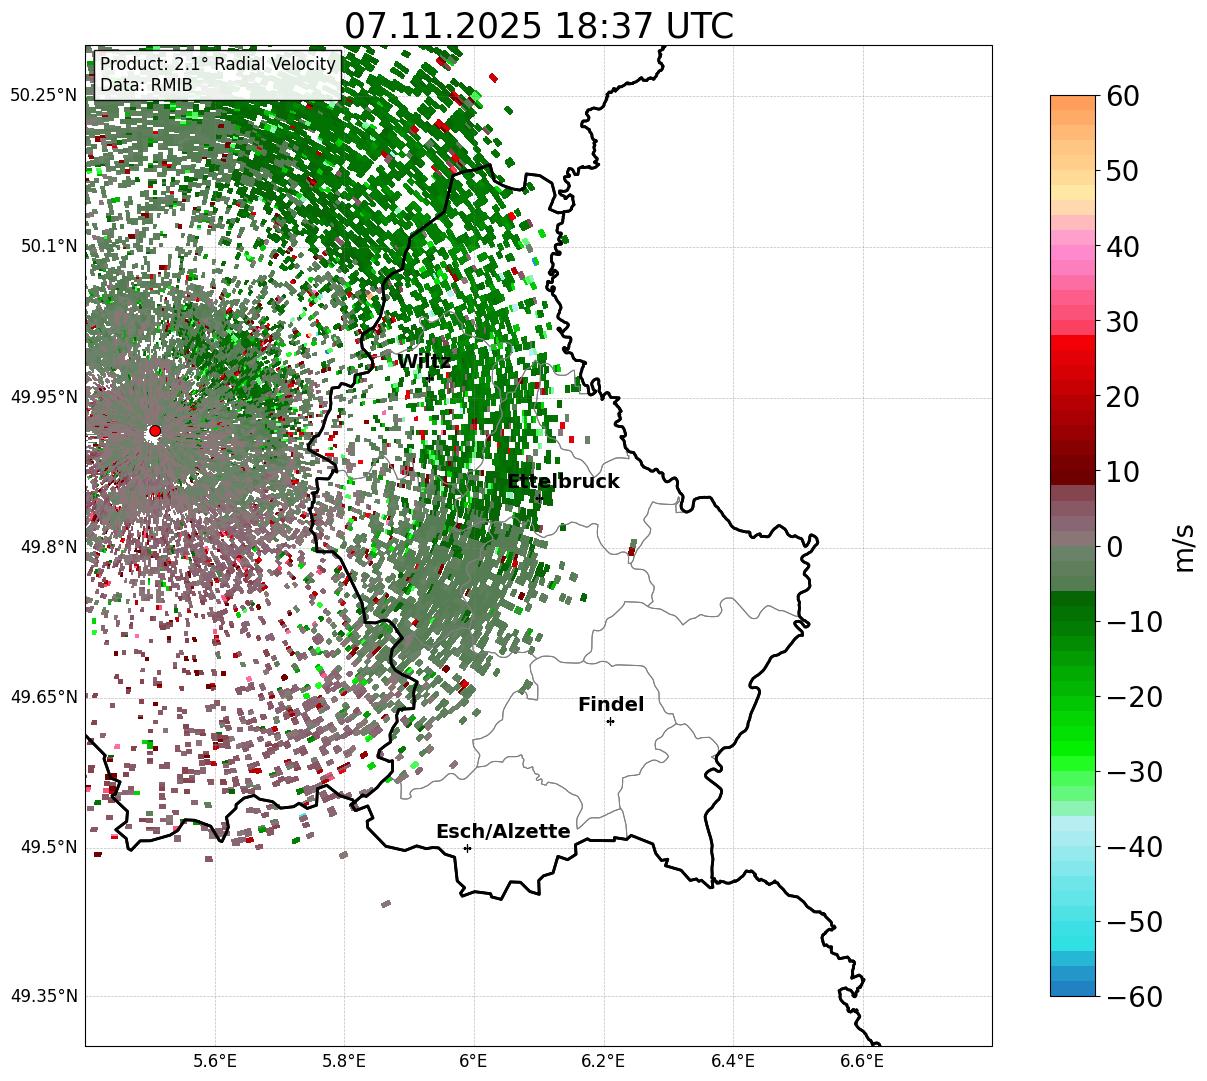Click the 'Wiltz' city label

tap(424, 362)
